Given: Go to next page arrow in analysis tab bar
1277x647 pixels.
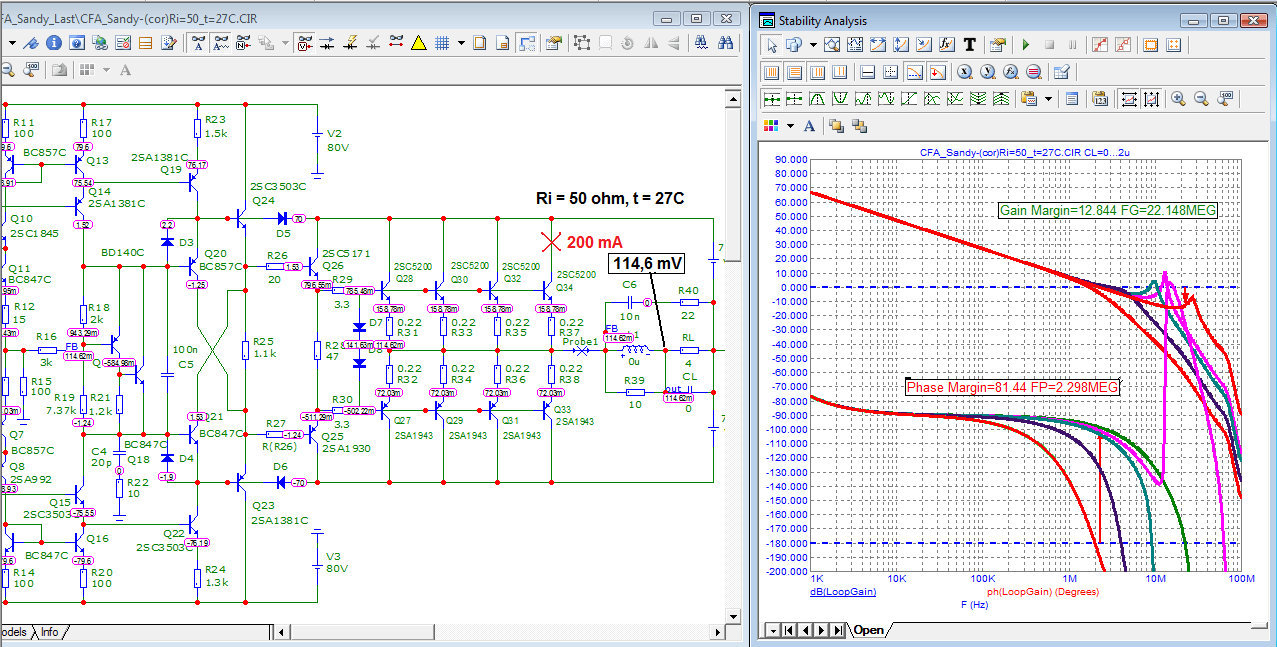Looking at the screenshot, I should click(822, 630).
